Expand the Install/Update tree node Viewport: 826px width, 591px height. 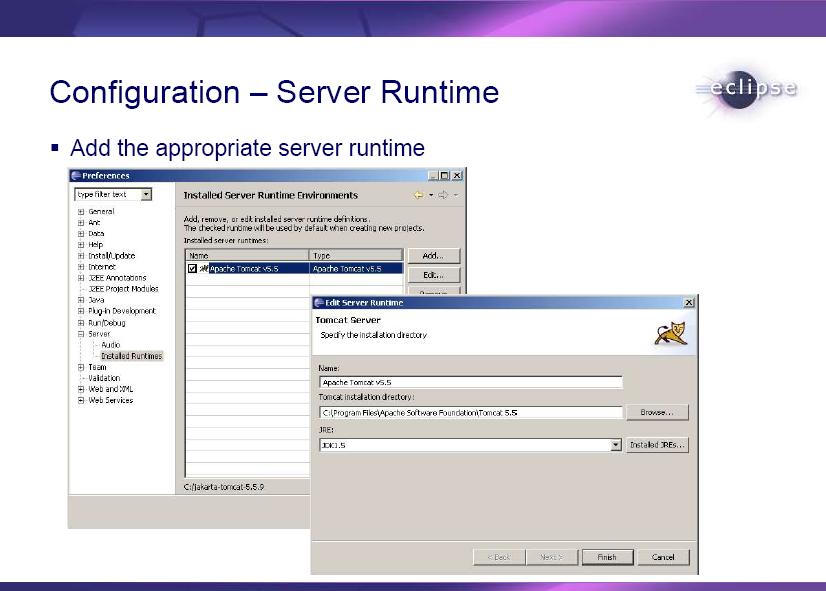pos(81,256)
